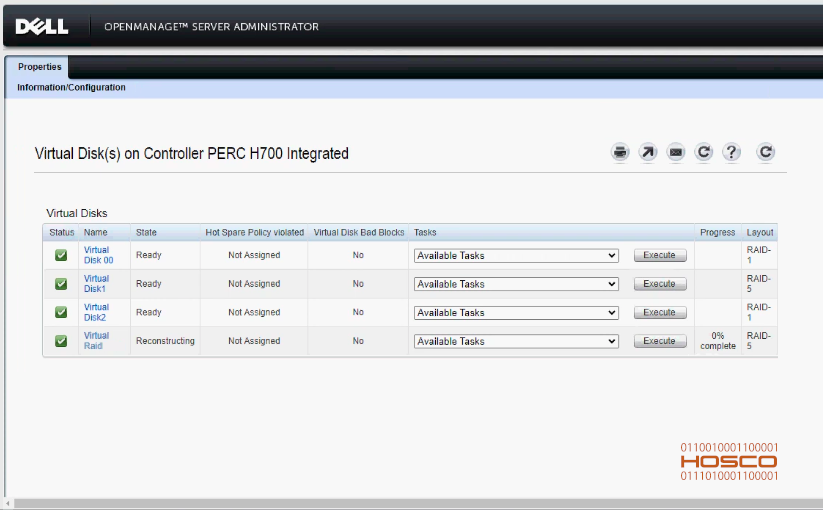Screen dimensions: 823x510
Task: Click the 0% complete progress cell
Action: pos(718,341)
